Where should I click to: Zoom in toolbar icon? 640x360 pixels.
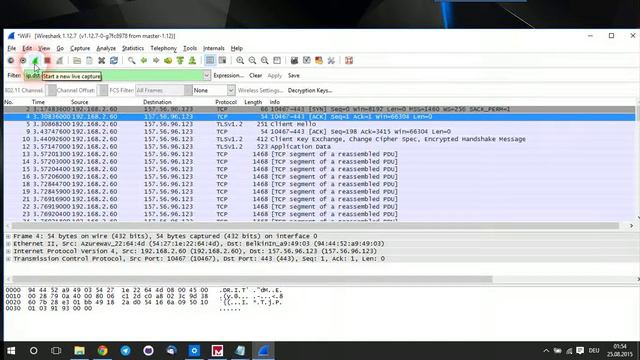coord(240,61)
